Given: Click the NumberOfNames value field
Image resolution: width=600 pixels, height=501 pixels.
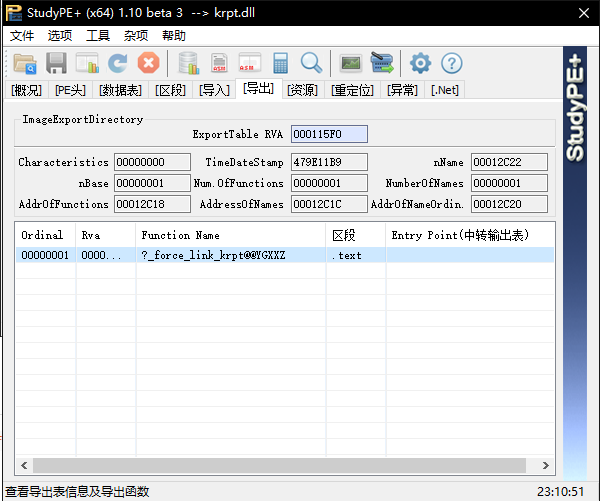Looking at the screenshot, I should click(x=509, y=183).
